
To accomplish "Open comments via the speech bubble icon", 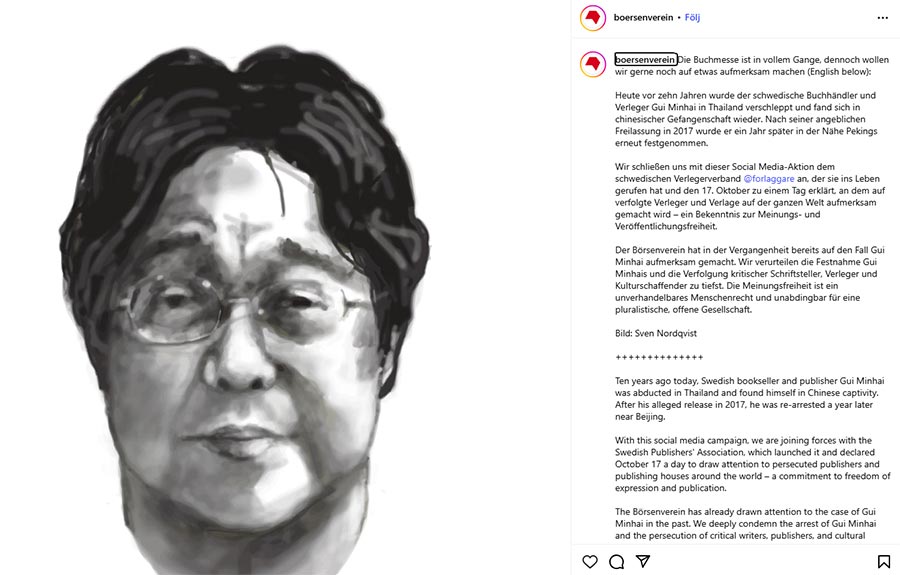I will 616,561.
